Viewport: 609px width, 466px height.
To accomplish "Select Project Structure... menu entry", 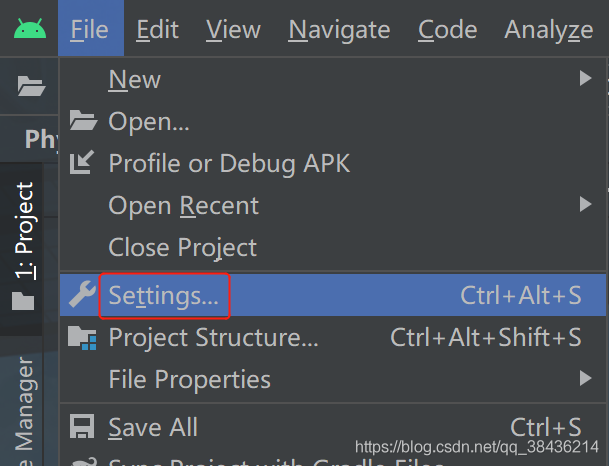I will pyautogui.click(x=214, y=337).
